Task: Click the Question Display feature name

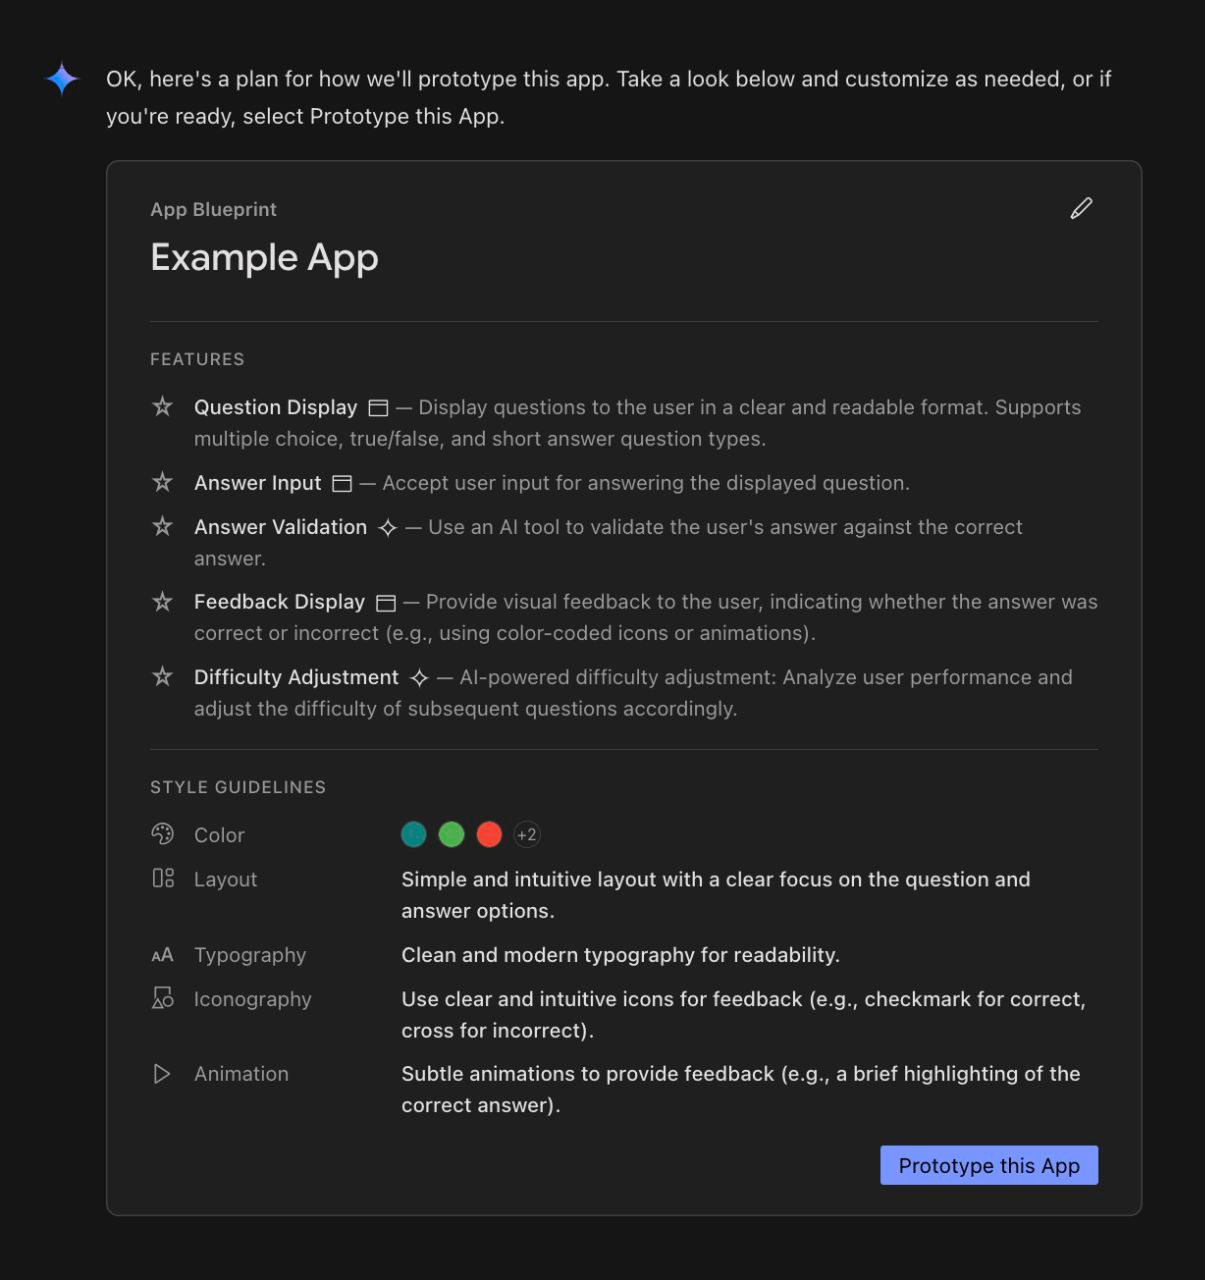Action: tap(275, 407)
